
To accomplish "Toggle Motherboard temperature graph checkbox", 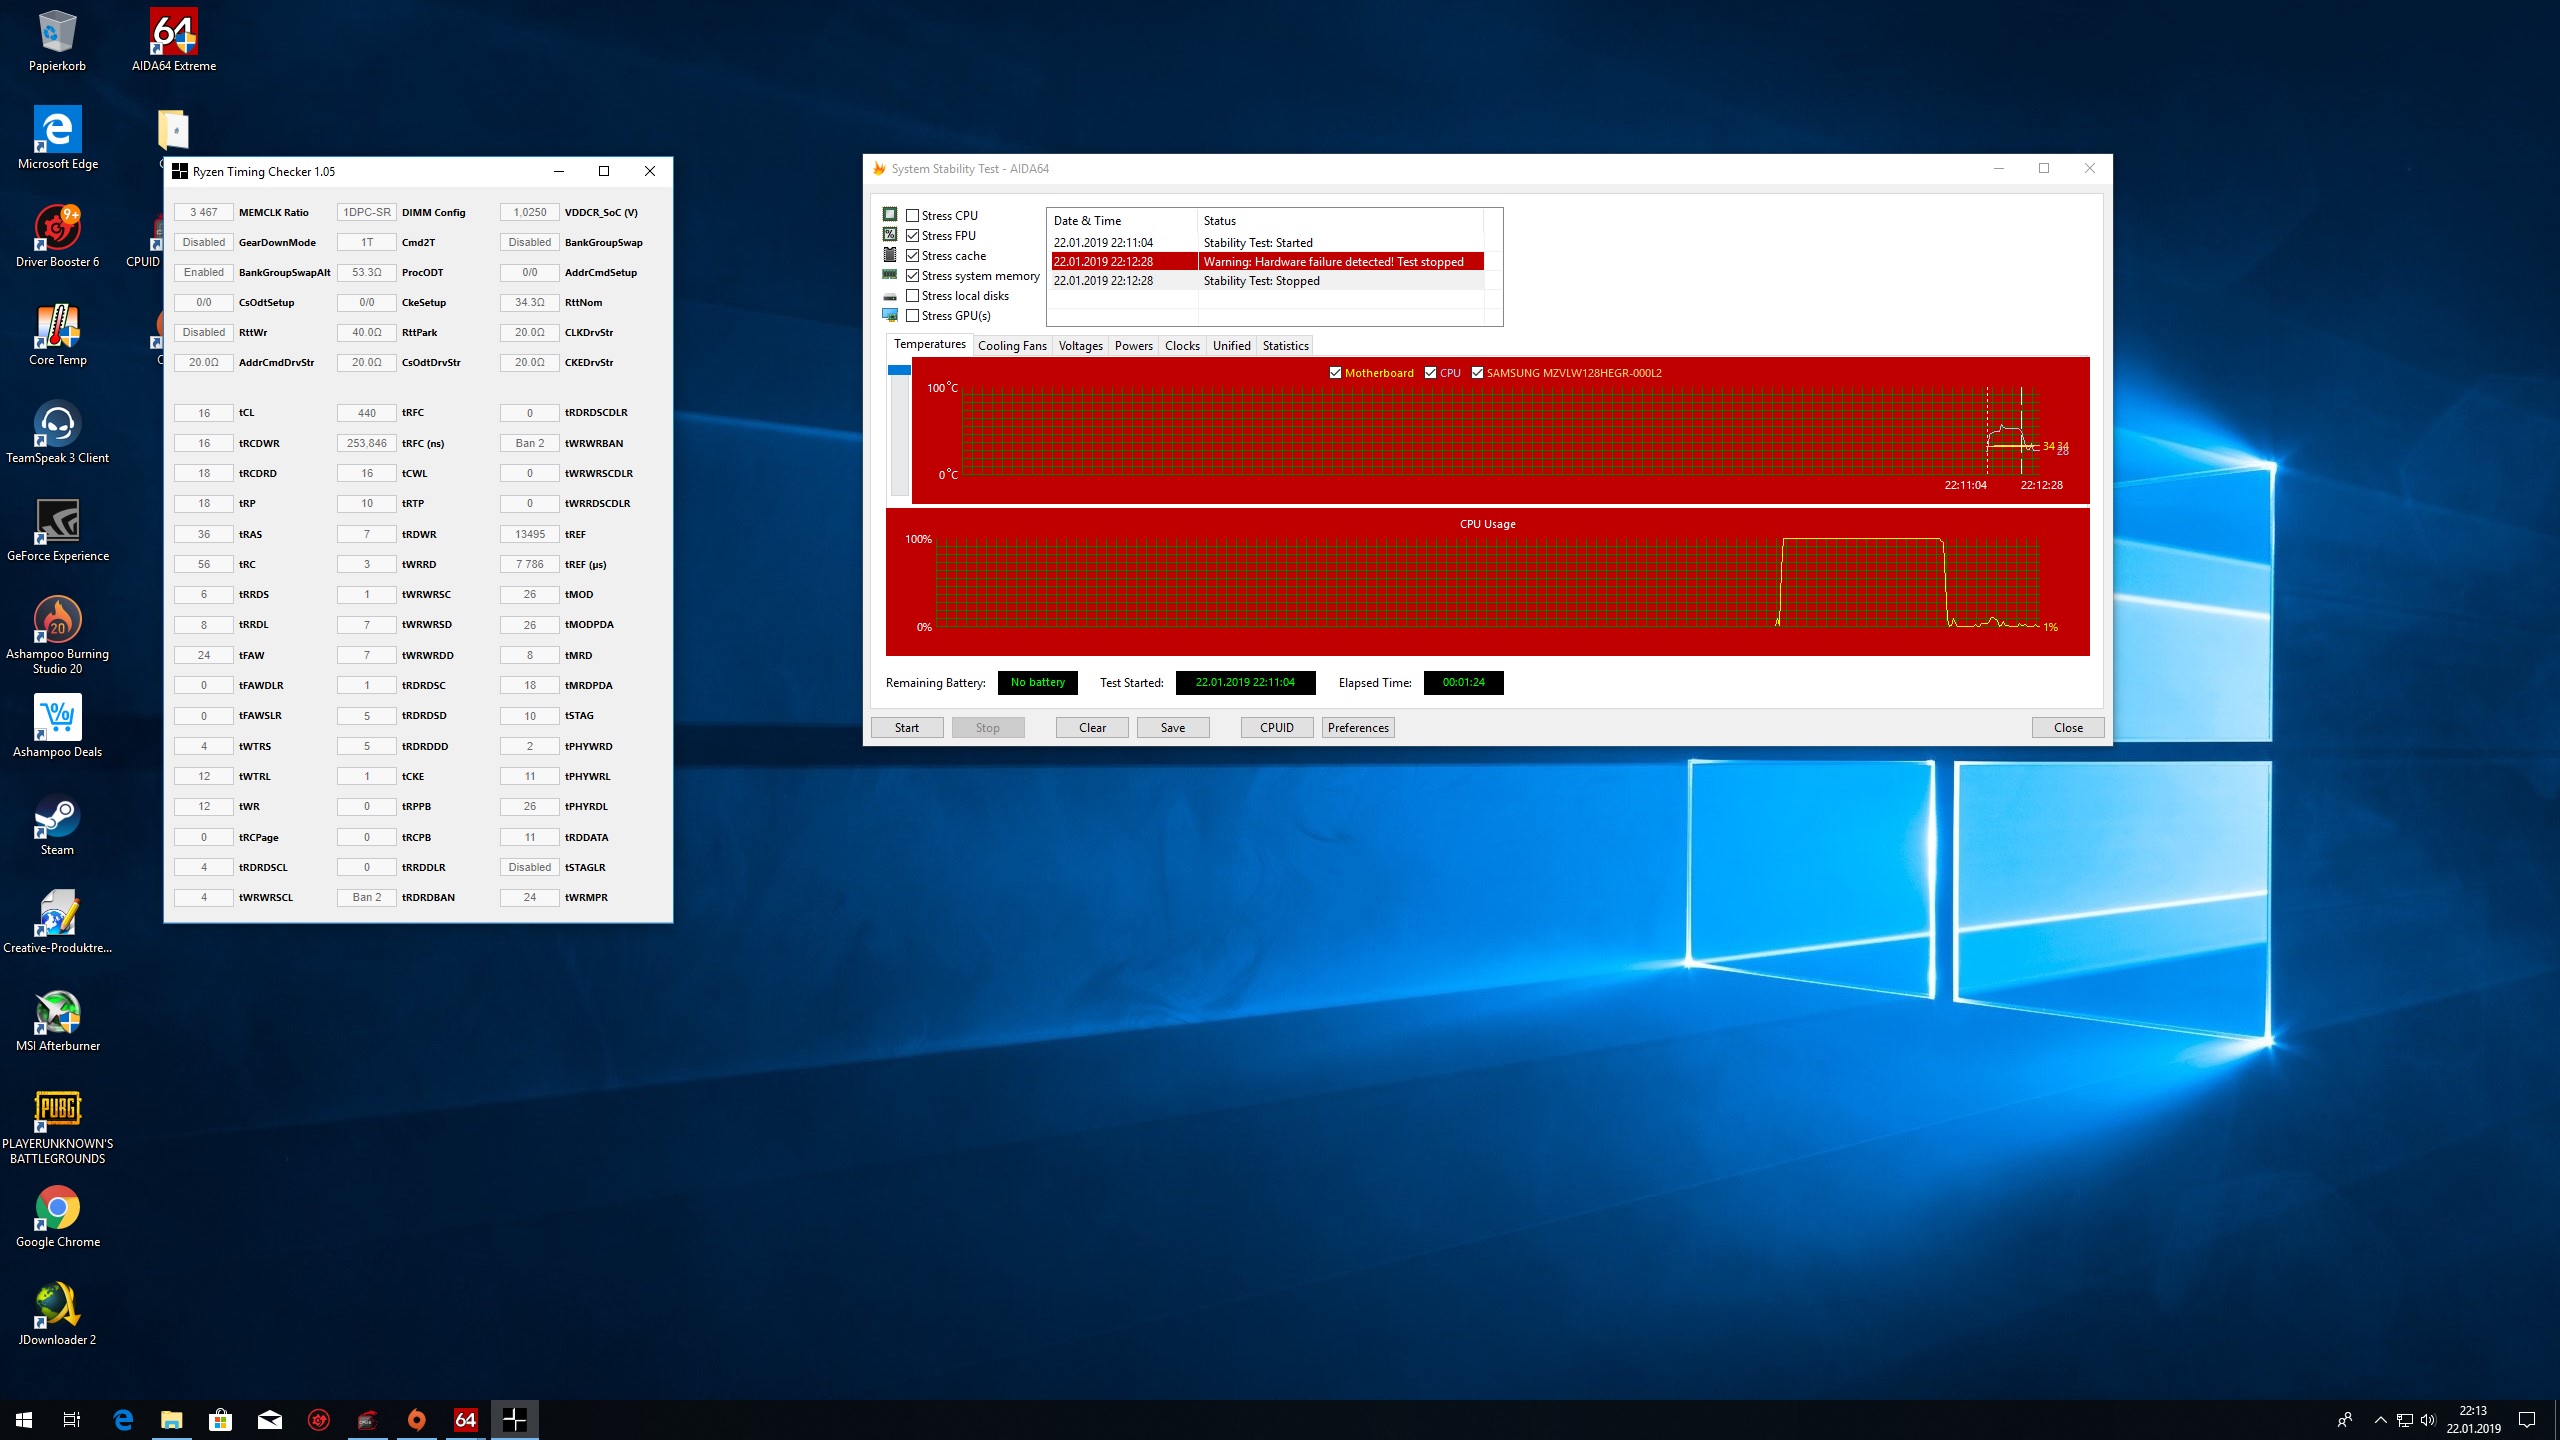I will coord(1335,373).
